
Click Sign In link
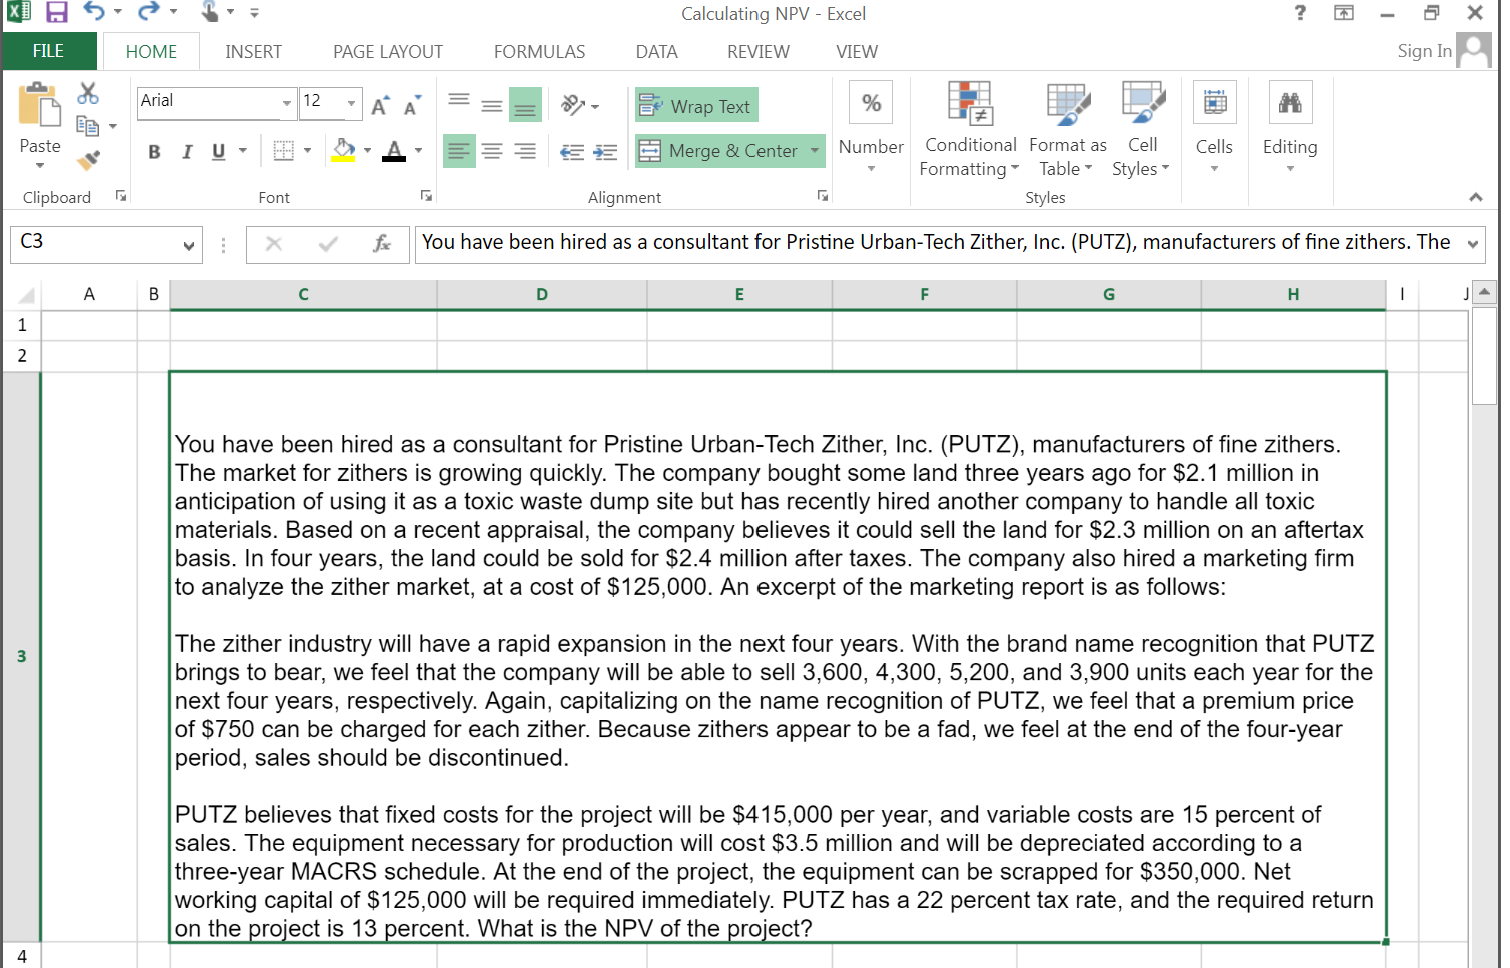coord(1424,51)
